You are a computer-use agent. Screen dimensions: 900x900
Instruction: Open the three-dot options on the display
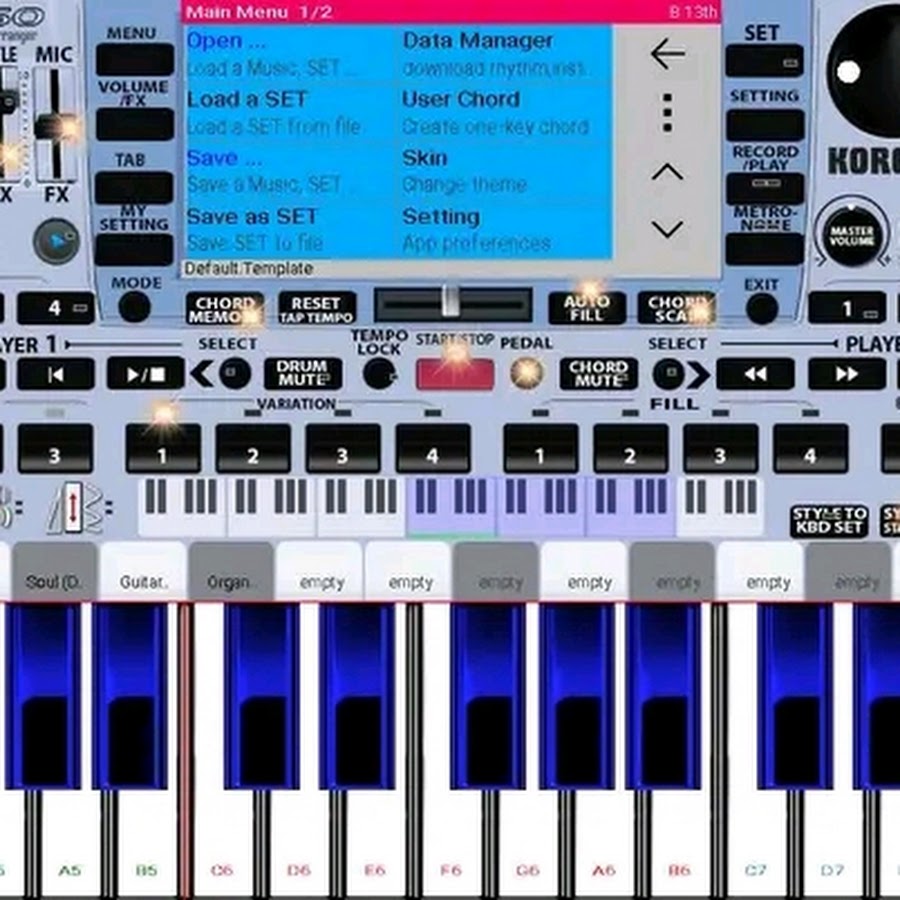pos(667,113)
